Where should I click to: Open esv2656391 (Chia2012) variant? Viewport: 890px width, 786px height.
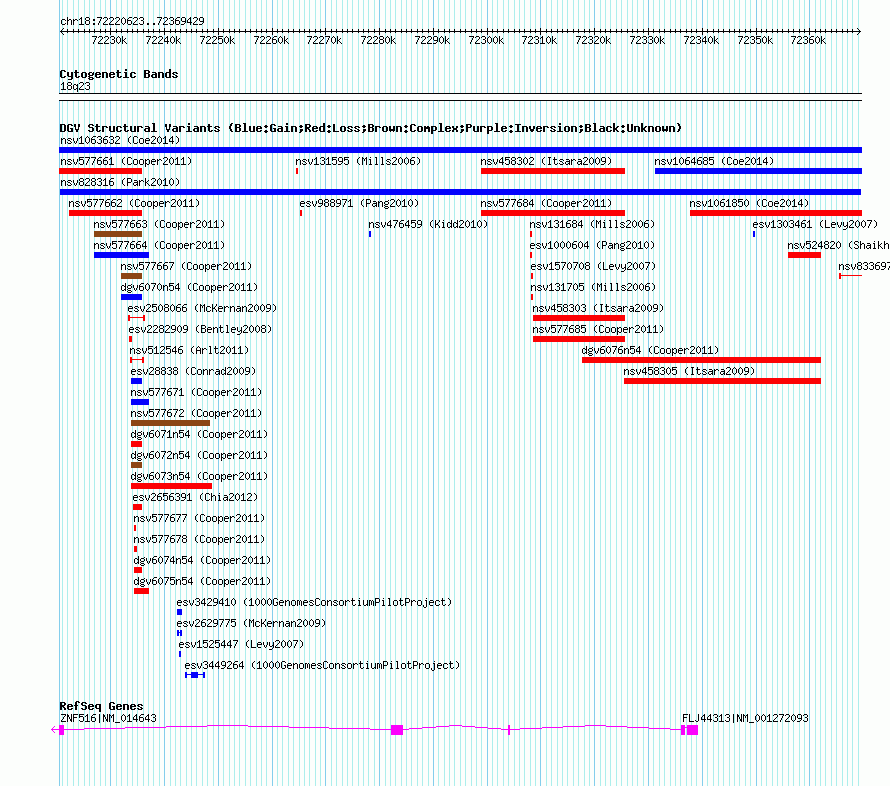tap(195, 497)
